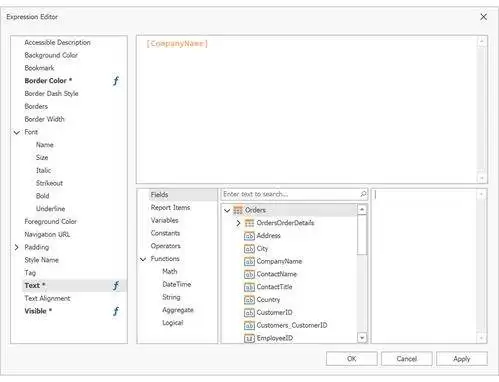
Task: Click the function icon beside Border Color
Action: click(116, 81)
